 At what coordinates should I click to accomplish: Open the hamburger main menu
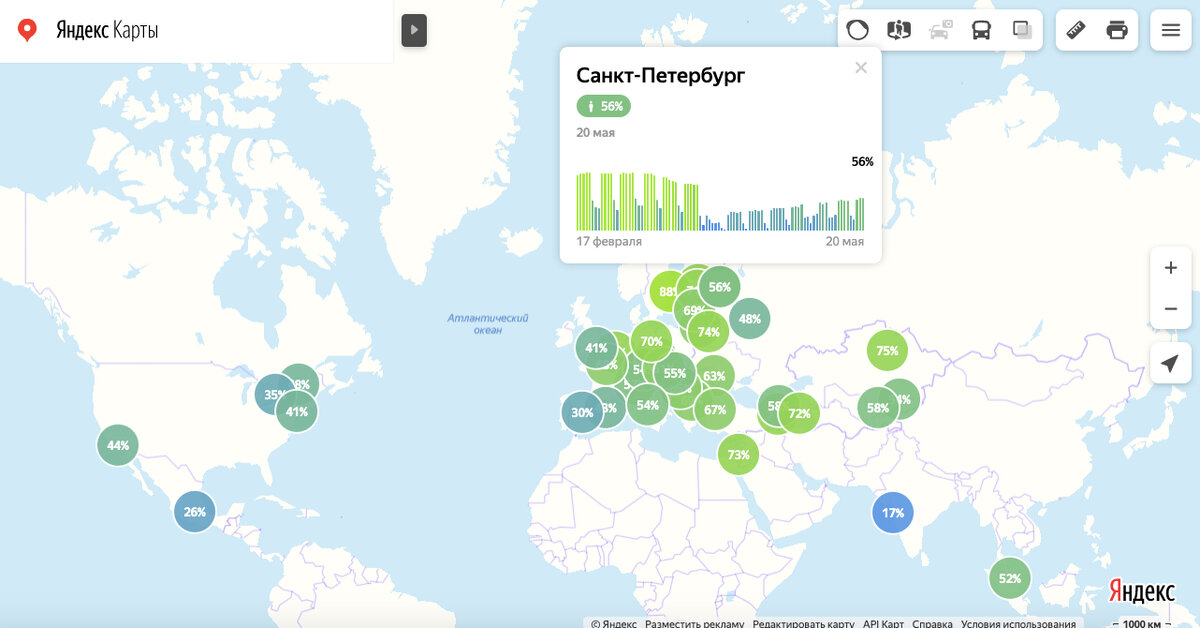pyautogui.click(x=1171, y=30)
